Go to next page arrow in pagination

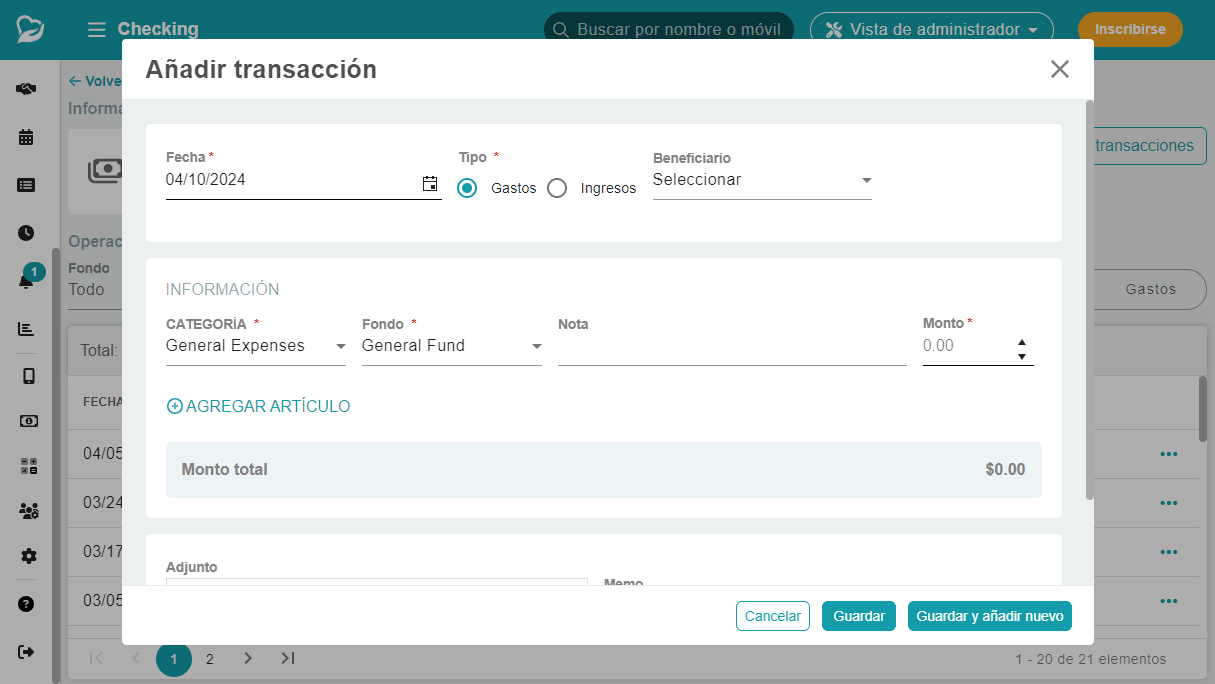click(248, 658)
